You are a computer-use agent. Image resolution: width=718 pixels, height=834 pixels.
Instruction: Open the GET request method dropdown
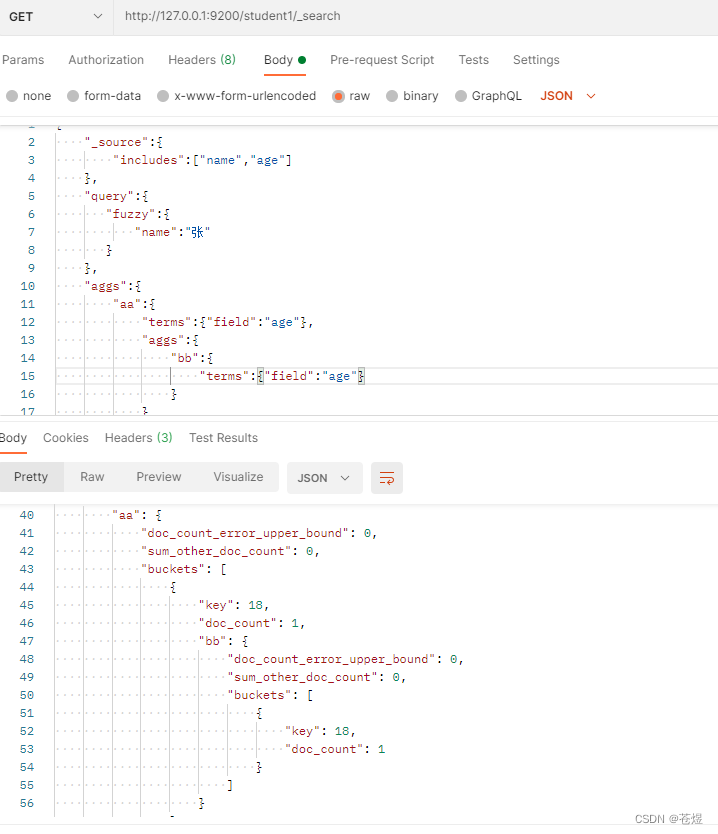tap(55, 16)
